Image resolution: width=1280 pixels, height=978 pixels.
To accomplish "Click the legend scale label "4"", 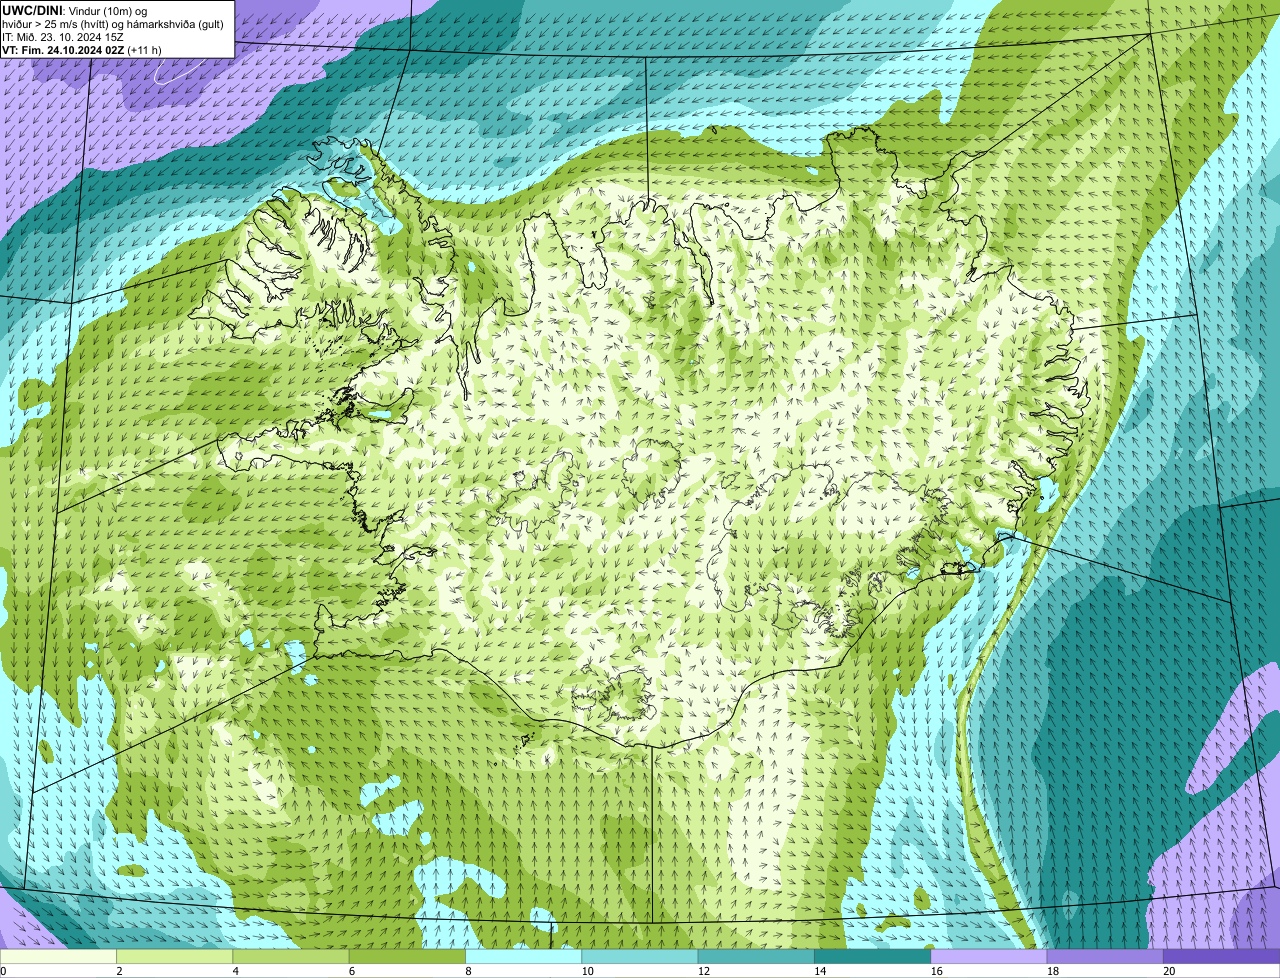I will point(235,971).
